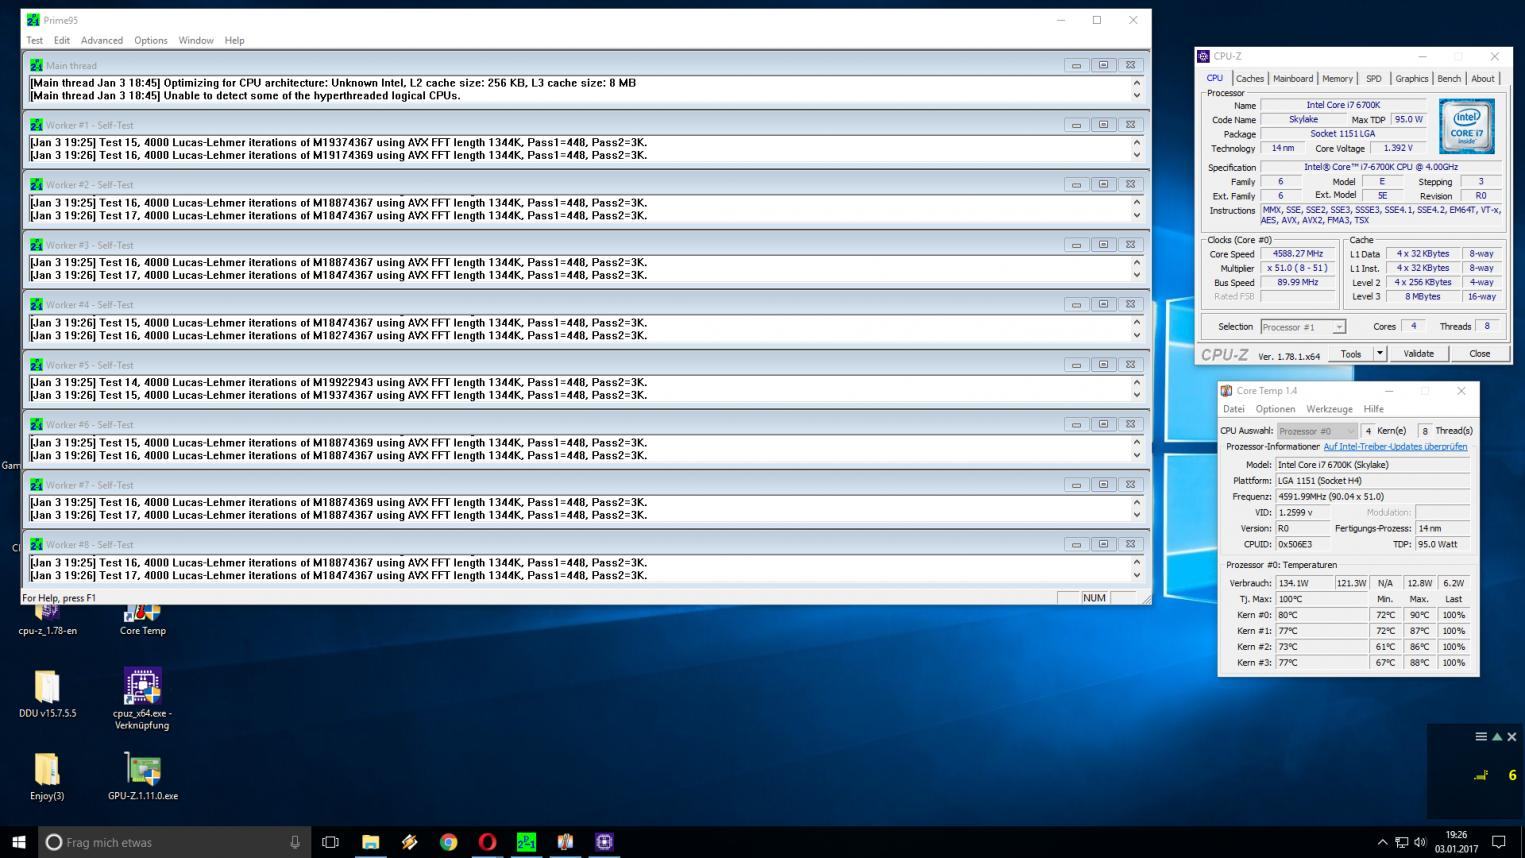The width and height of the screenshot is (1525, 858).
Task: Select the CPU tab in CPU-Z
Action: [1214, 77]
